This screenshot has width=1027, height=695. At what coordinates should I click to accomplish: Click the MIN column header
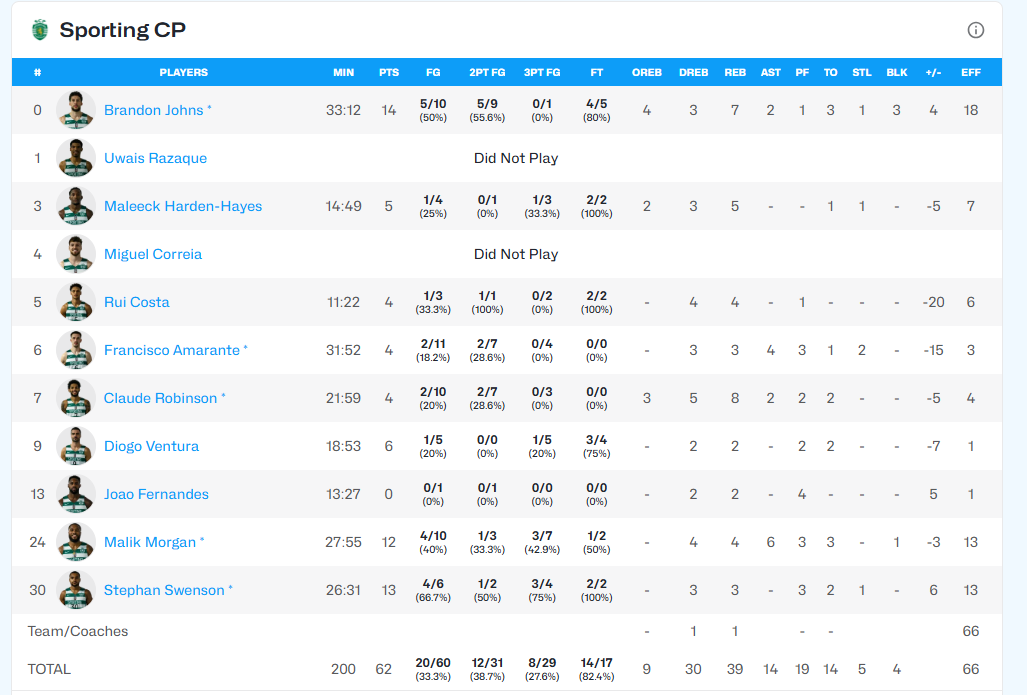(343, 72)
